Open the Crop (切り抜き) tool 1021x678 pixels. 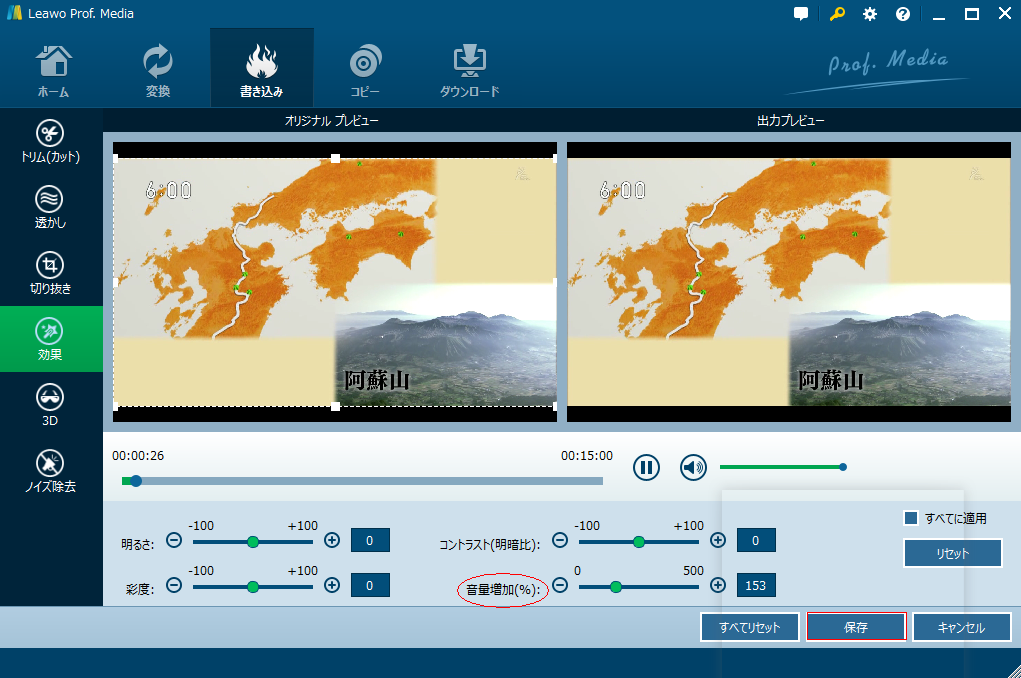click(x=50, y=273)
